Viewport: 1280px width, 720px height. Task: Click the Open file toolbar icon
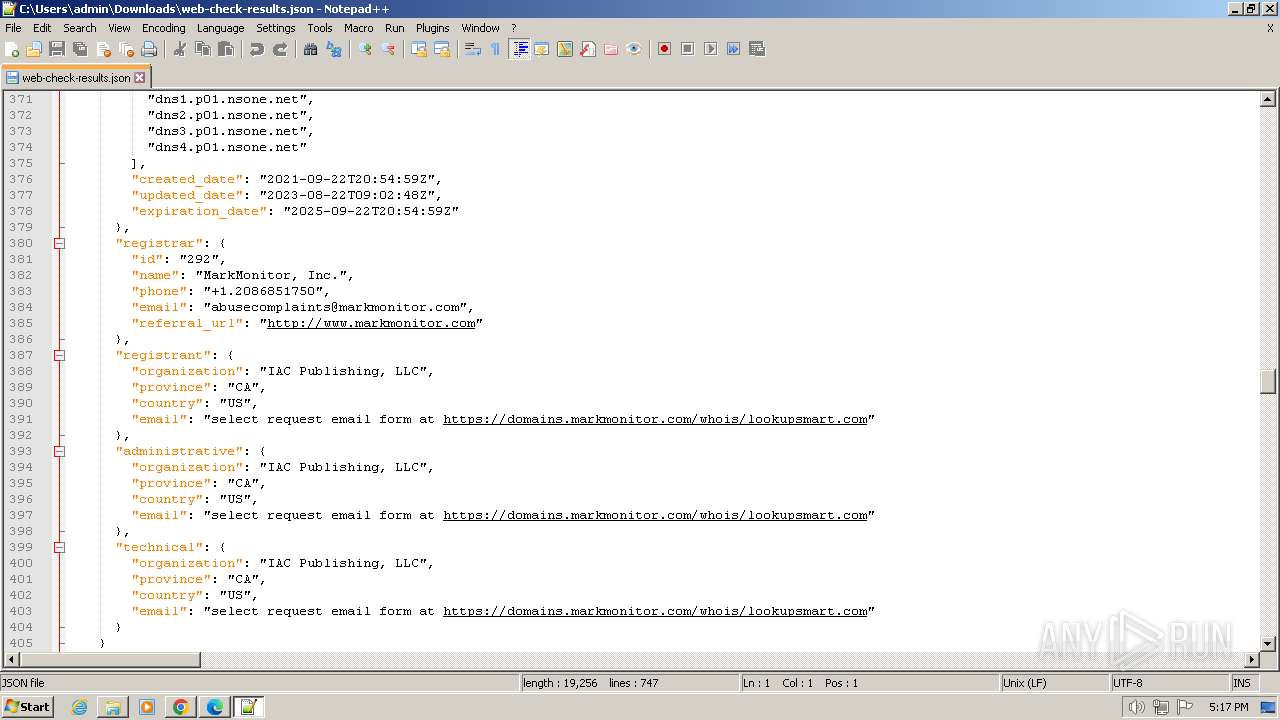tap(34, 49)
